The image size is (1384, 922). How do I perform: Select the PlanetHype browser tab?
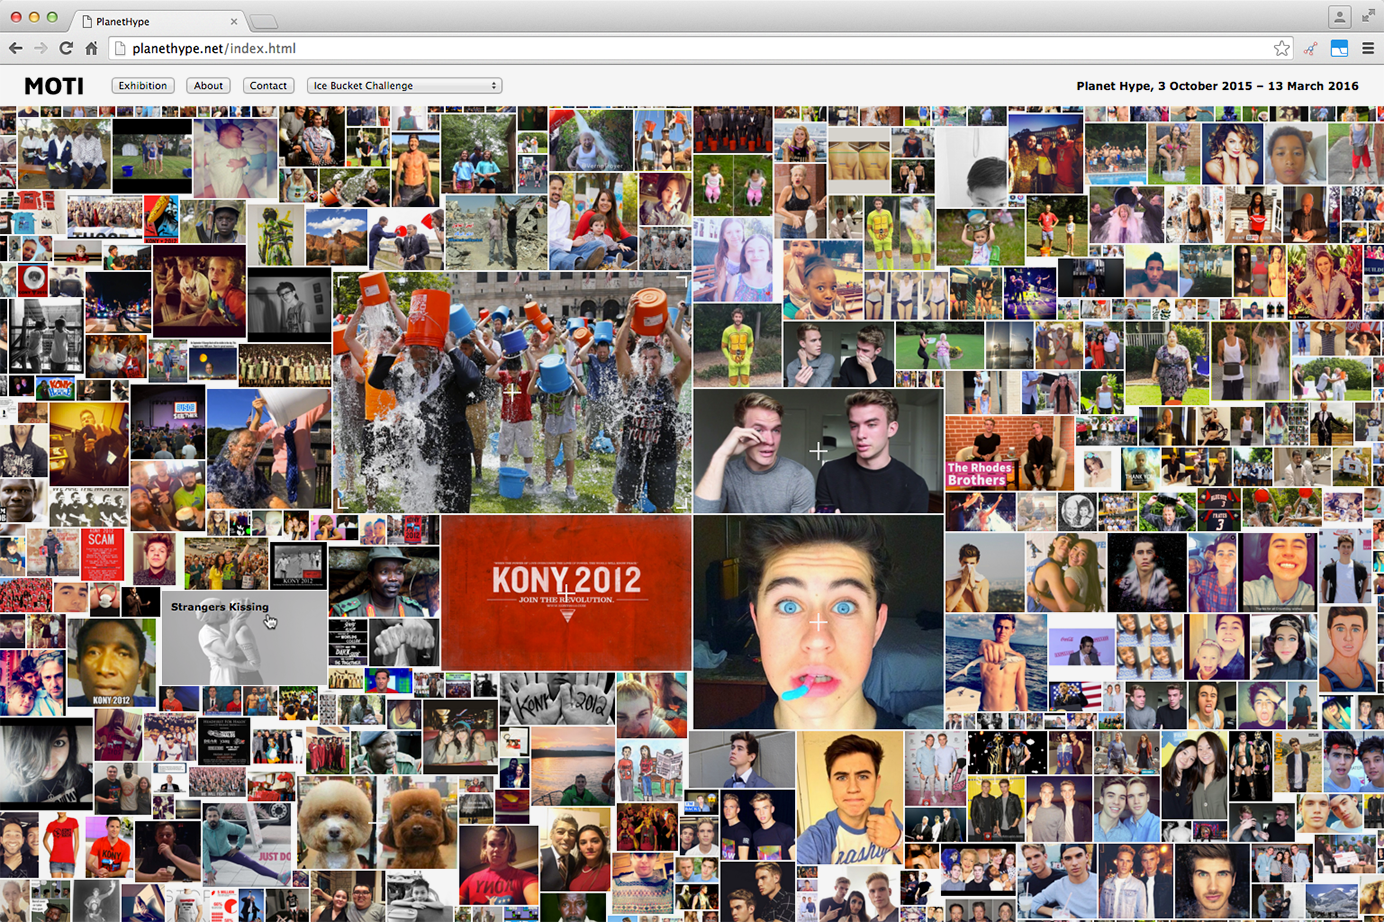tap(150, 21)
